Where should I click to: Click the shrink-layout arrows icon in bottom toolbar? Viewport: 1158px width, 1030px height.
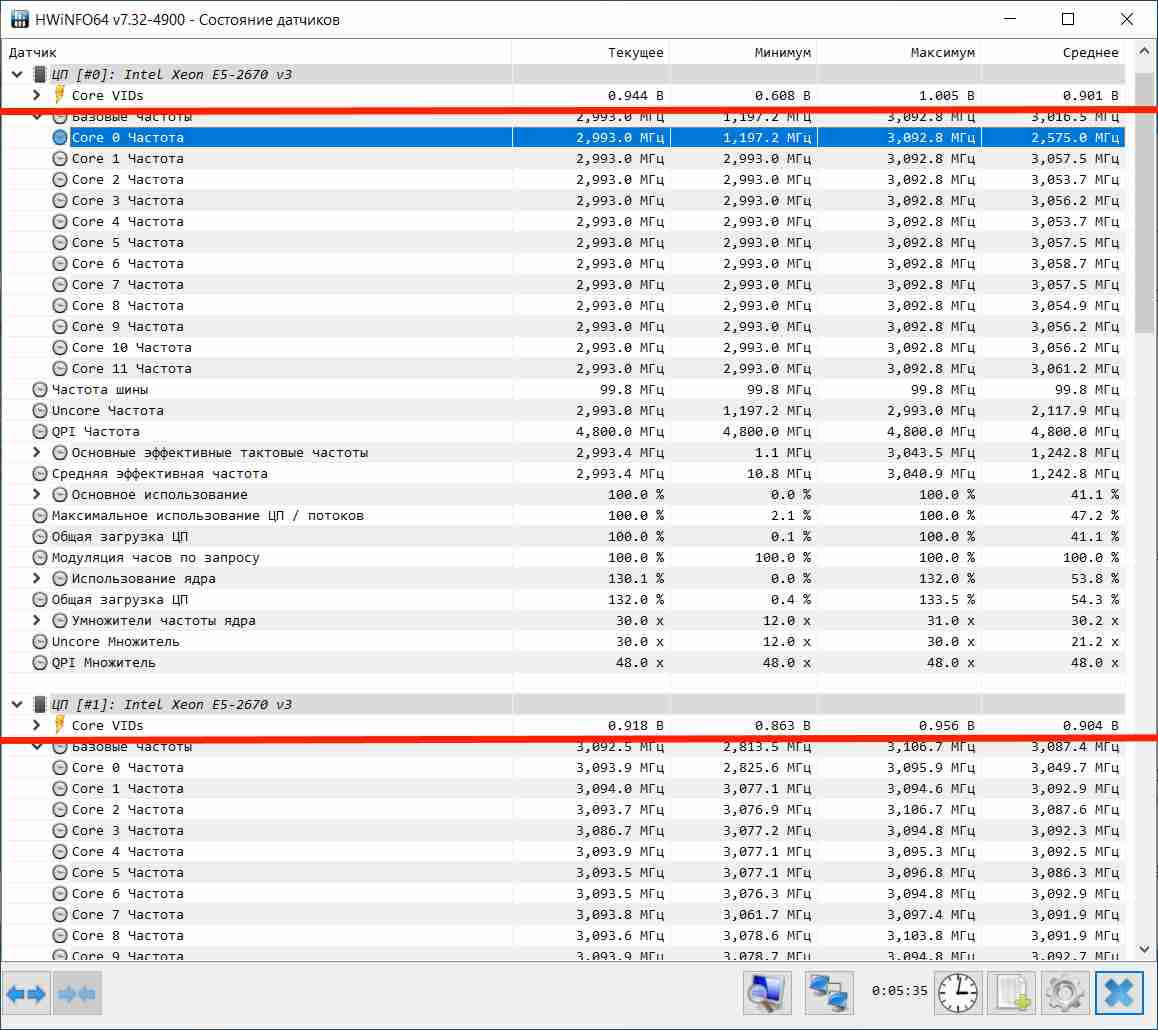click(x=77, y=994)
